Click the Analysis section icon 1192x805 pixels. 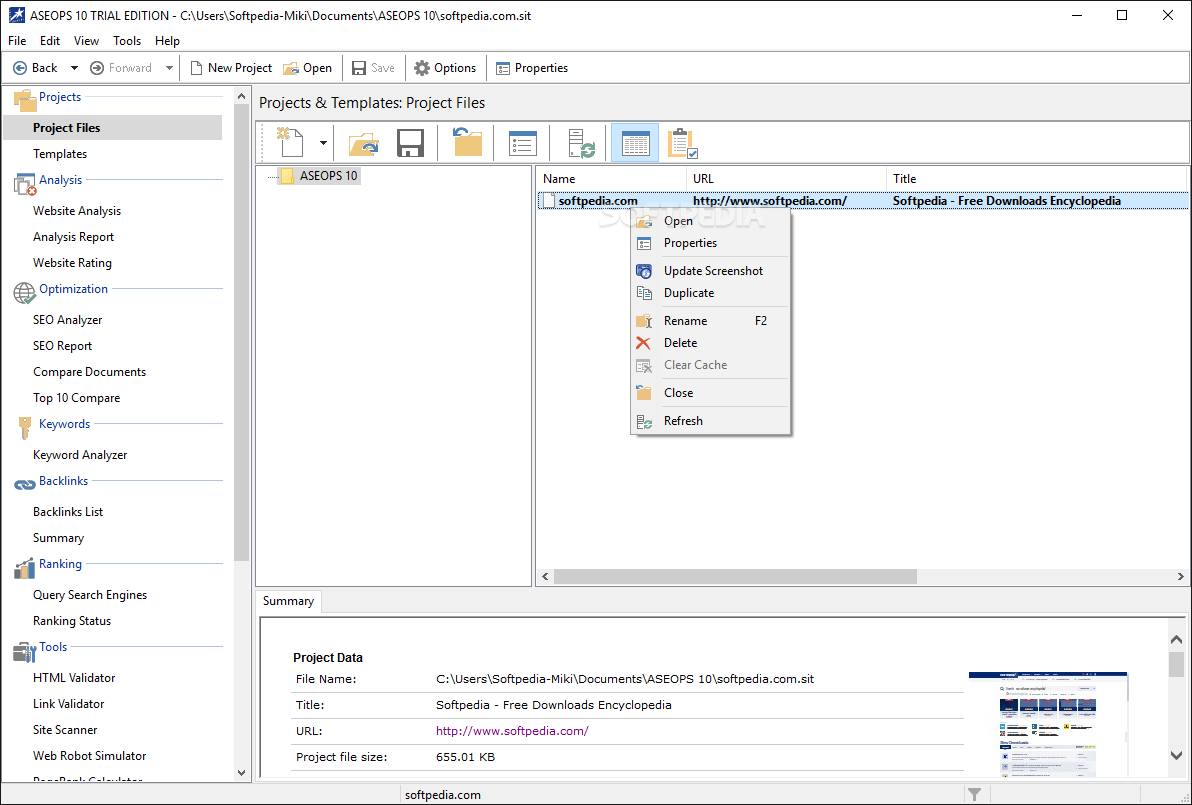coord(24,183)
